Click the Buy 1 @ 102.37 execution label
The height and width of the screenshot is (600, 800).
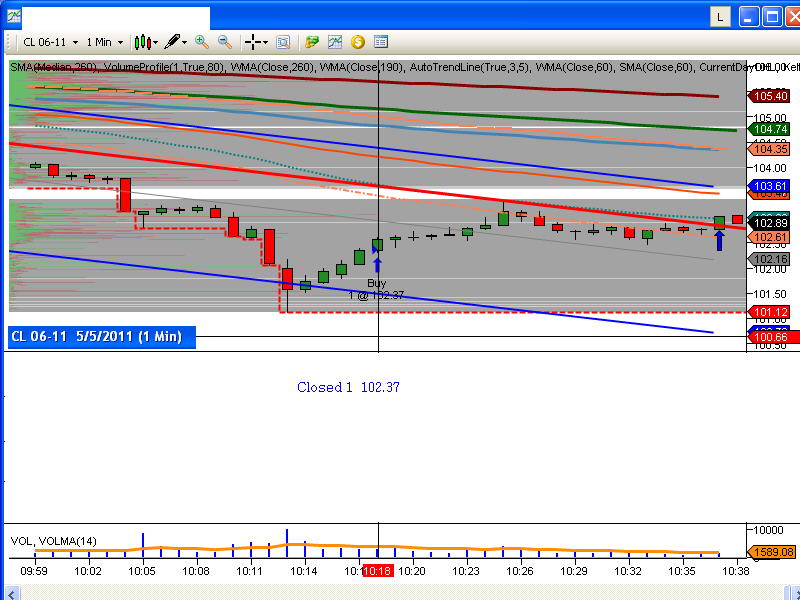377,289
